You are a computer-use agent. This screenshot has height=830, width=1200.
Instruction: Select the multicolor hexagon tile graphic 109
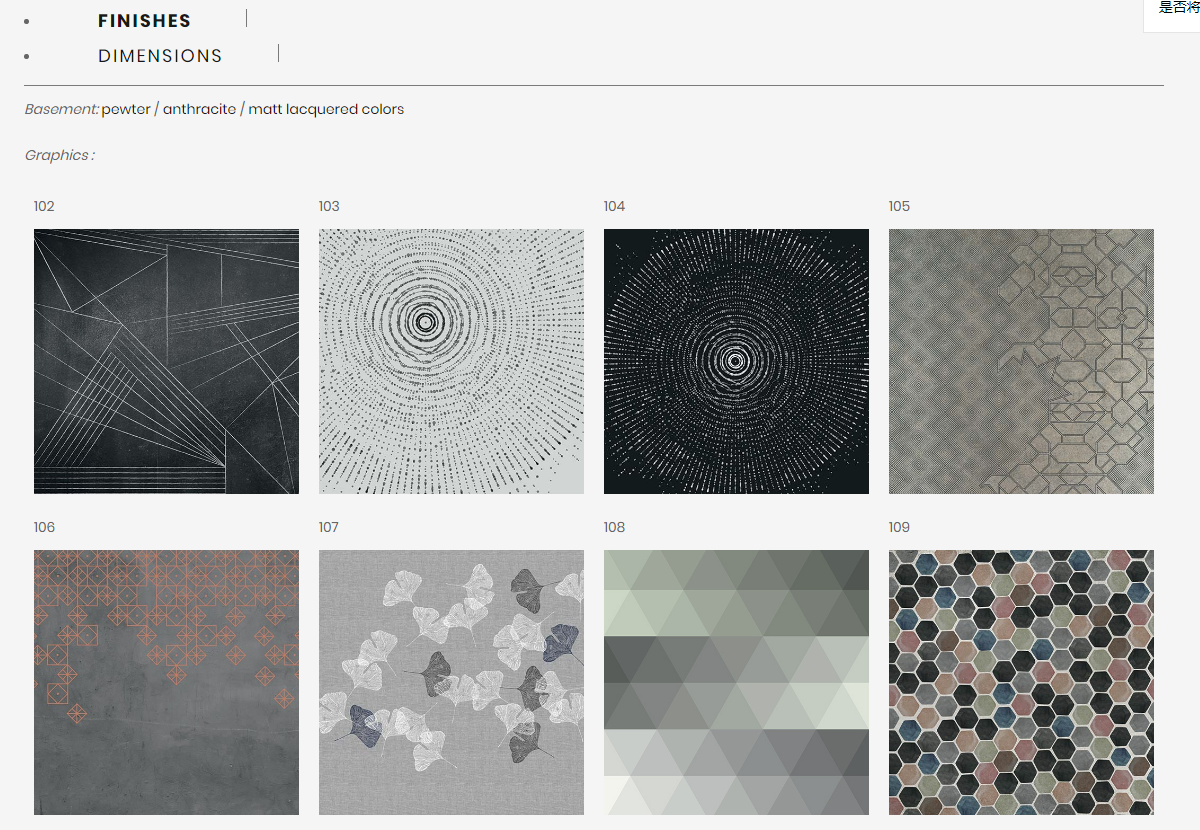[x=1021, y=682]
